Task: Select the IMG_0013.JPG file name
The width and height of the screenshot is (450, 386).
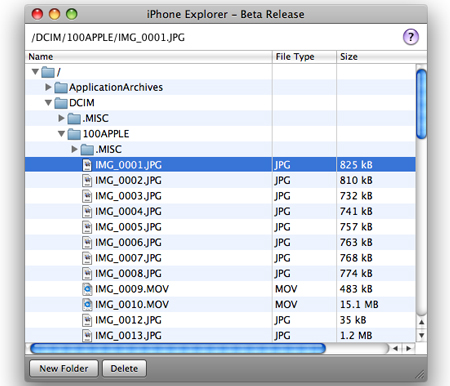Action: 128,335
